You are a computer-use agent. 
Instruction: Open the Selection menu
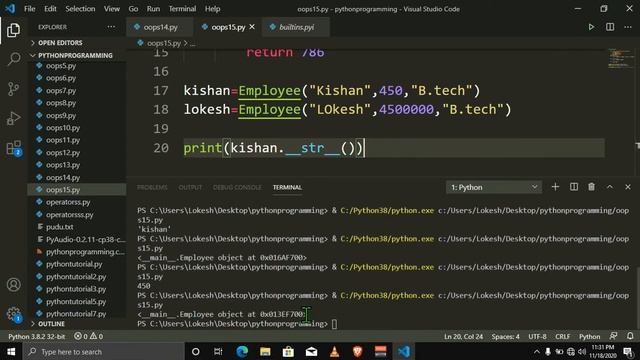[x=80, y=9]
